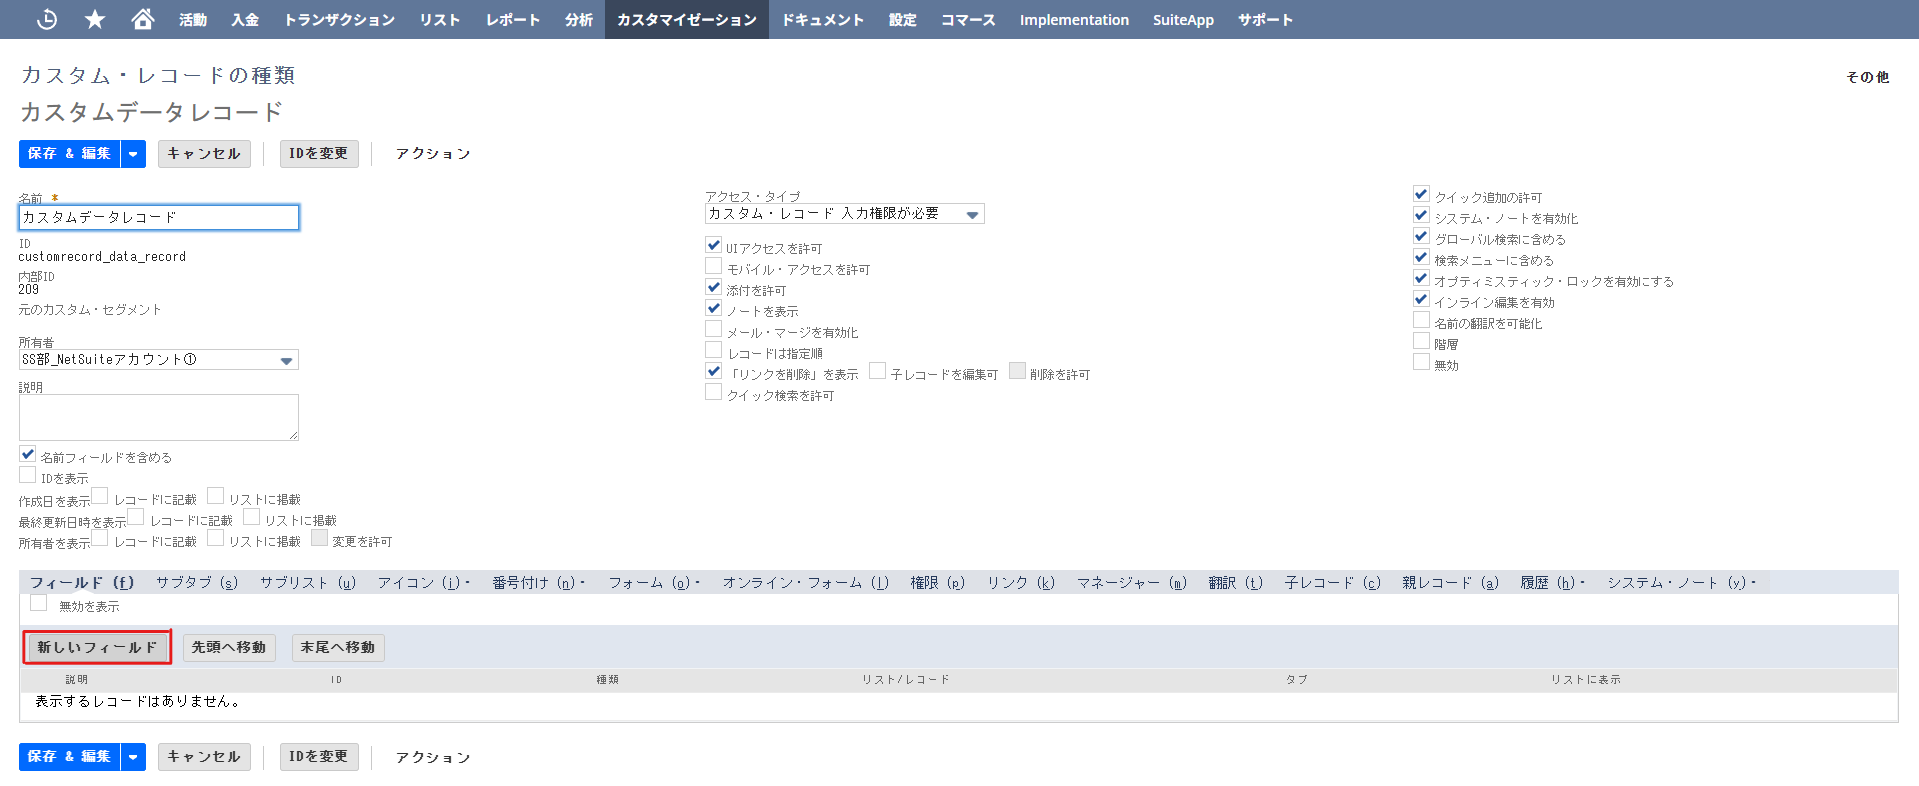The image size is (1919, 786).
Task: Switch to the サブタブ (s) tab
Action: point(197,583)
